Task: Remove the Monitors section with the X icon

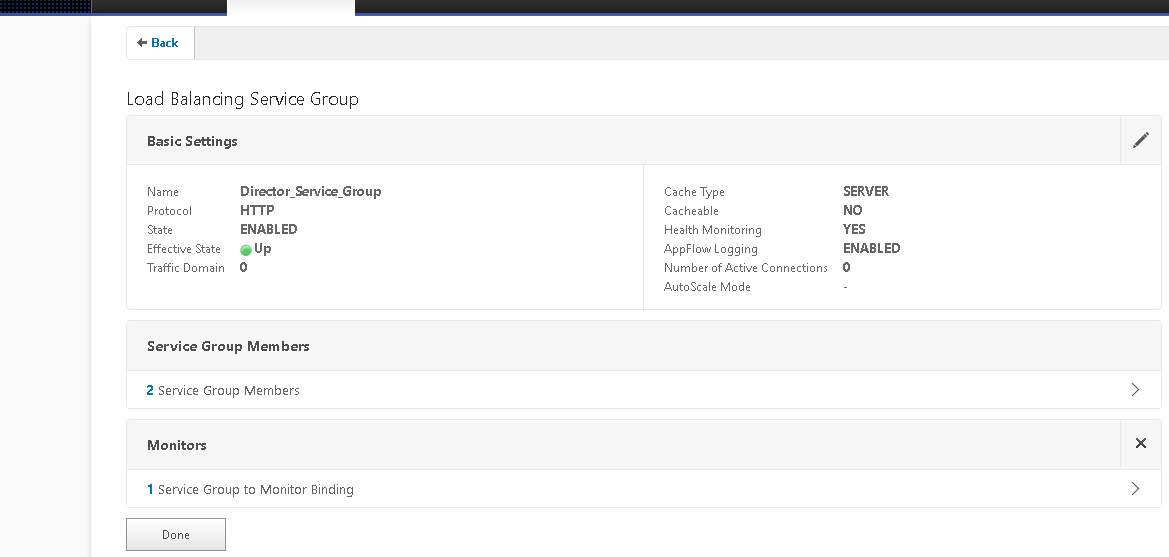Action: point(1140,444)
